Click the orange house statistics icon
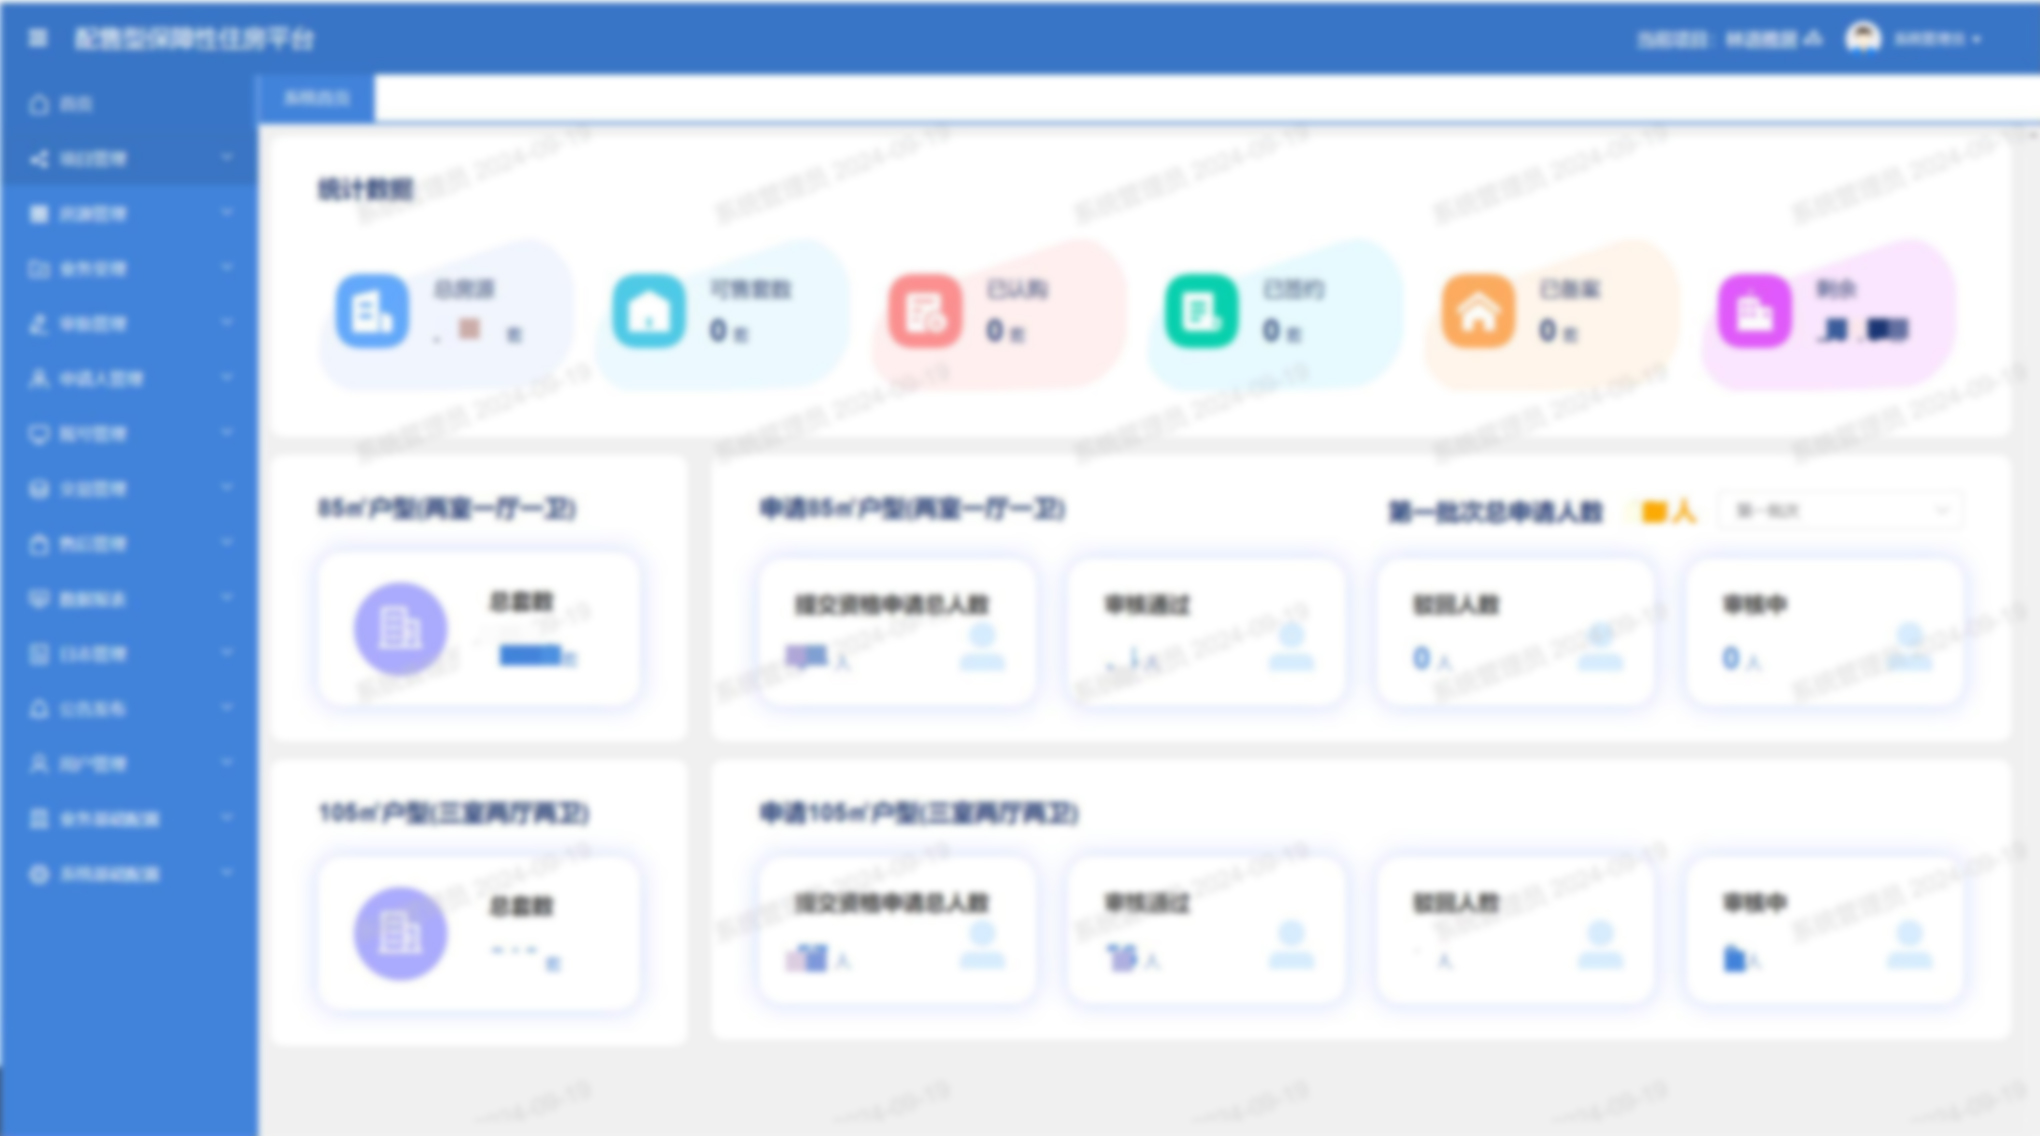The image size is (2040, 1136). point(1478,311)
